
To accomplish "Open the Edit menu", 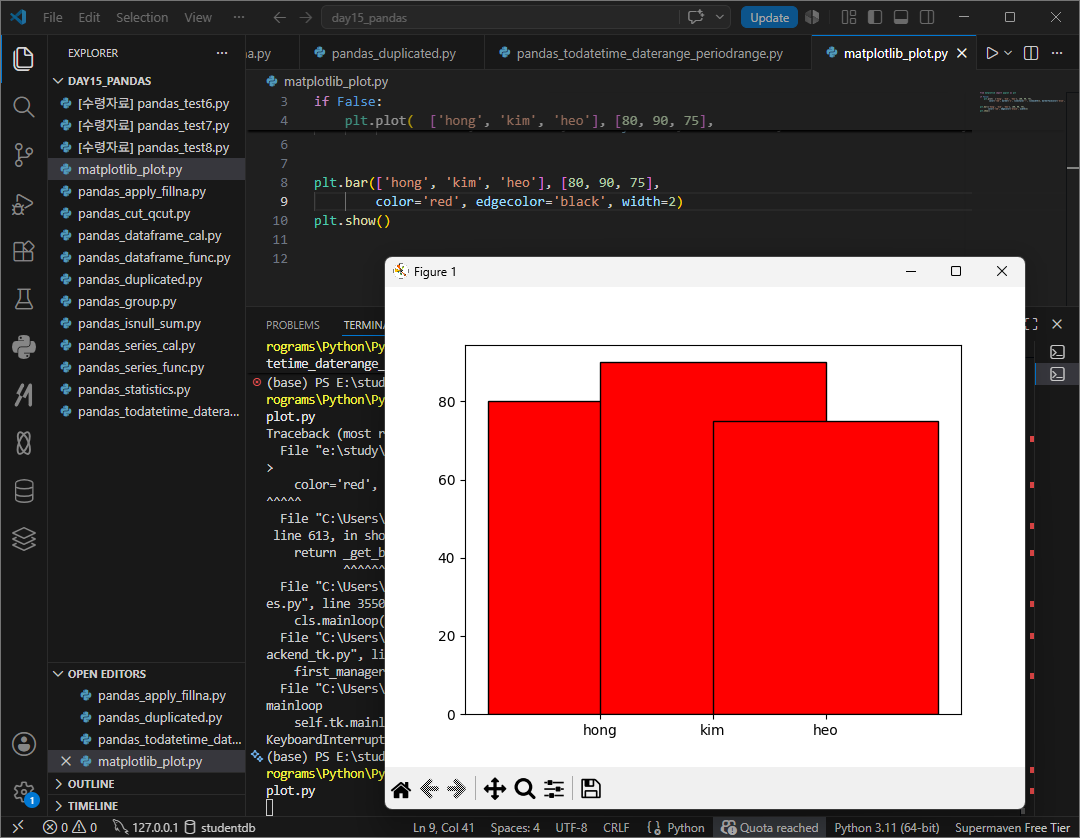I will tap(89, 17).
